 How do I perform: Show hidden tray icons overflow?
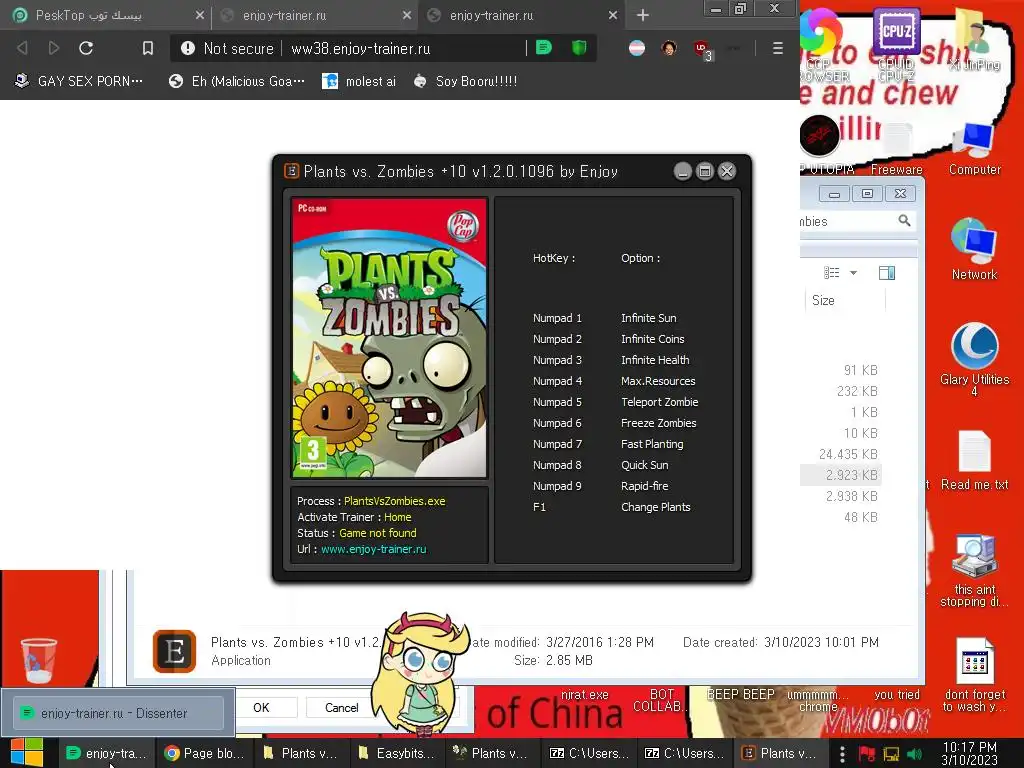click(x=842, y=754)
